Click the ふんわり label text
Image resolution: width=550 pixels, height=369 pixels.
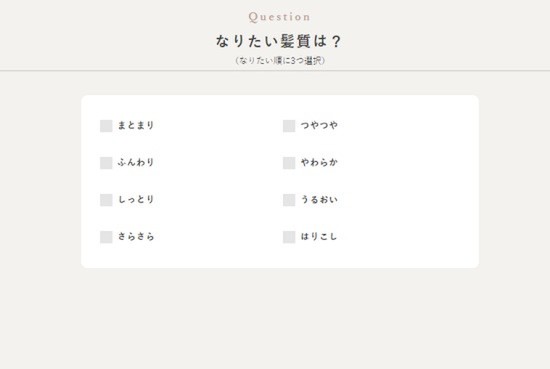coord(136,162)
